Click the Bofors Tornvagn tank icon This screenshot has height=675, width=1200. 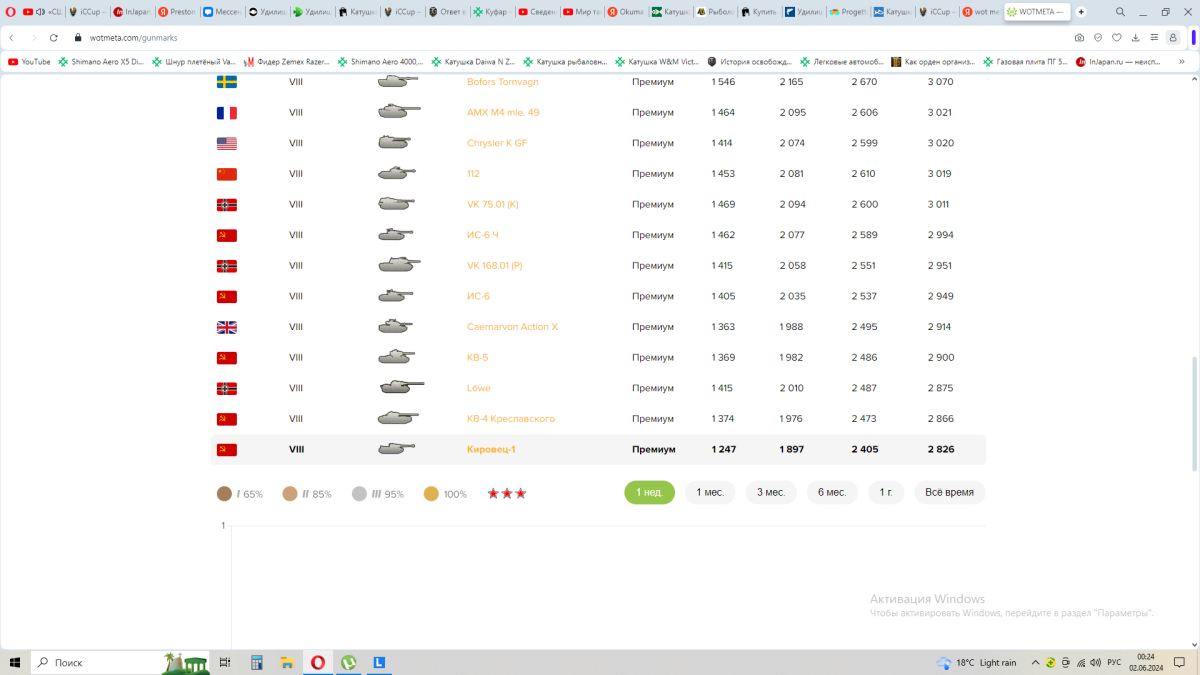[x=398, y=81]
